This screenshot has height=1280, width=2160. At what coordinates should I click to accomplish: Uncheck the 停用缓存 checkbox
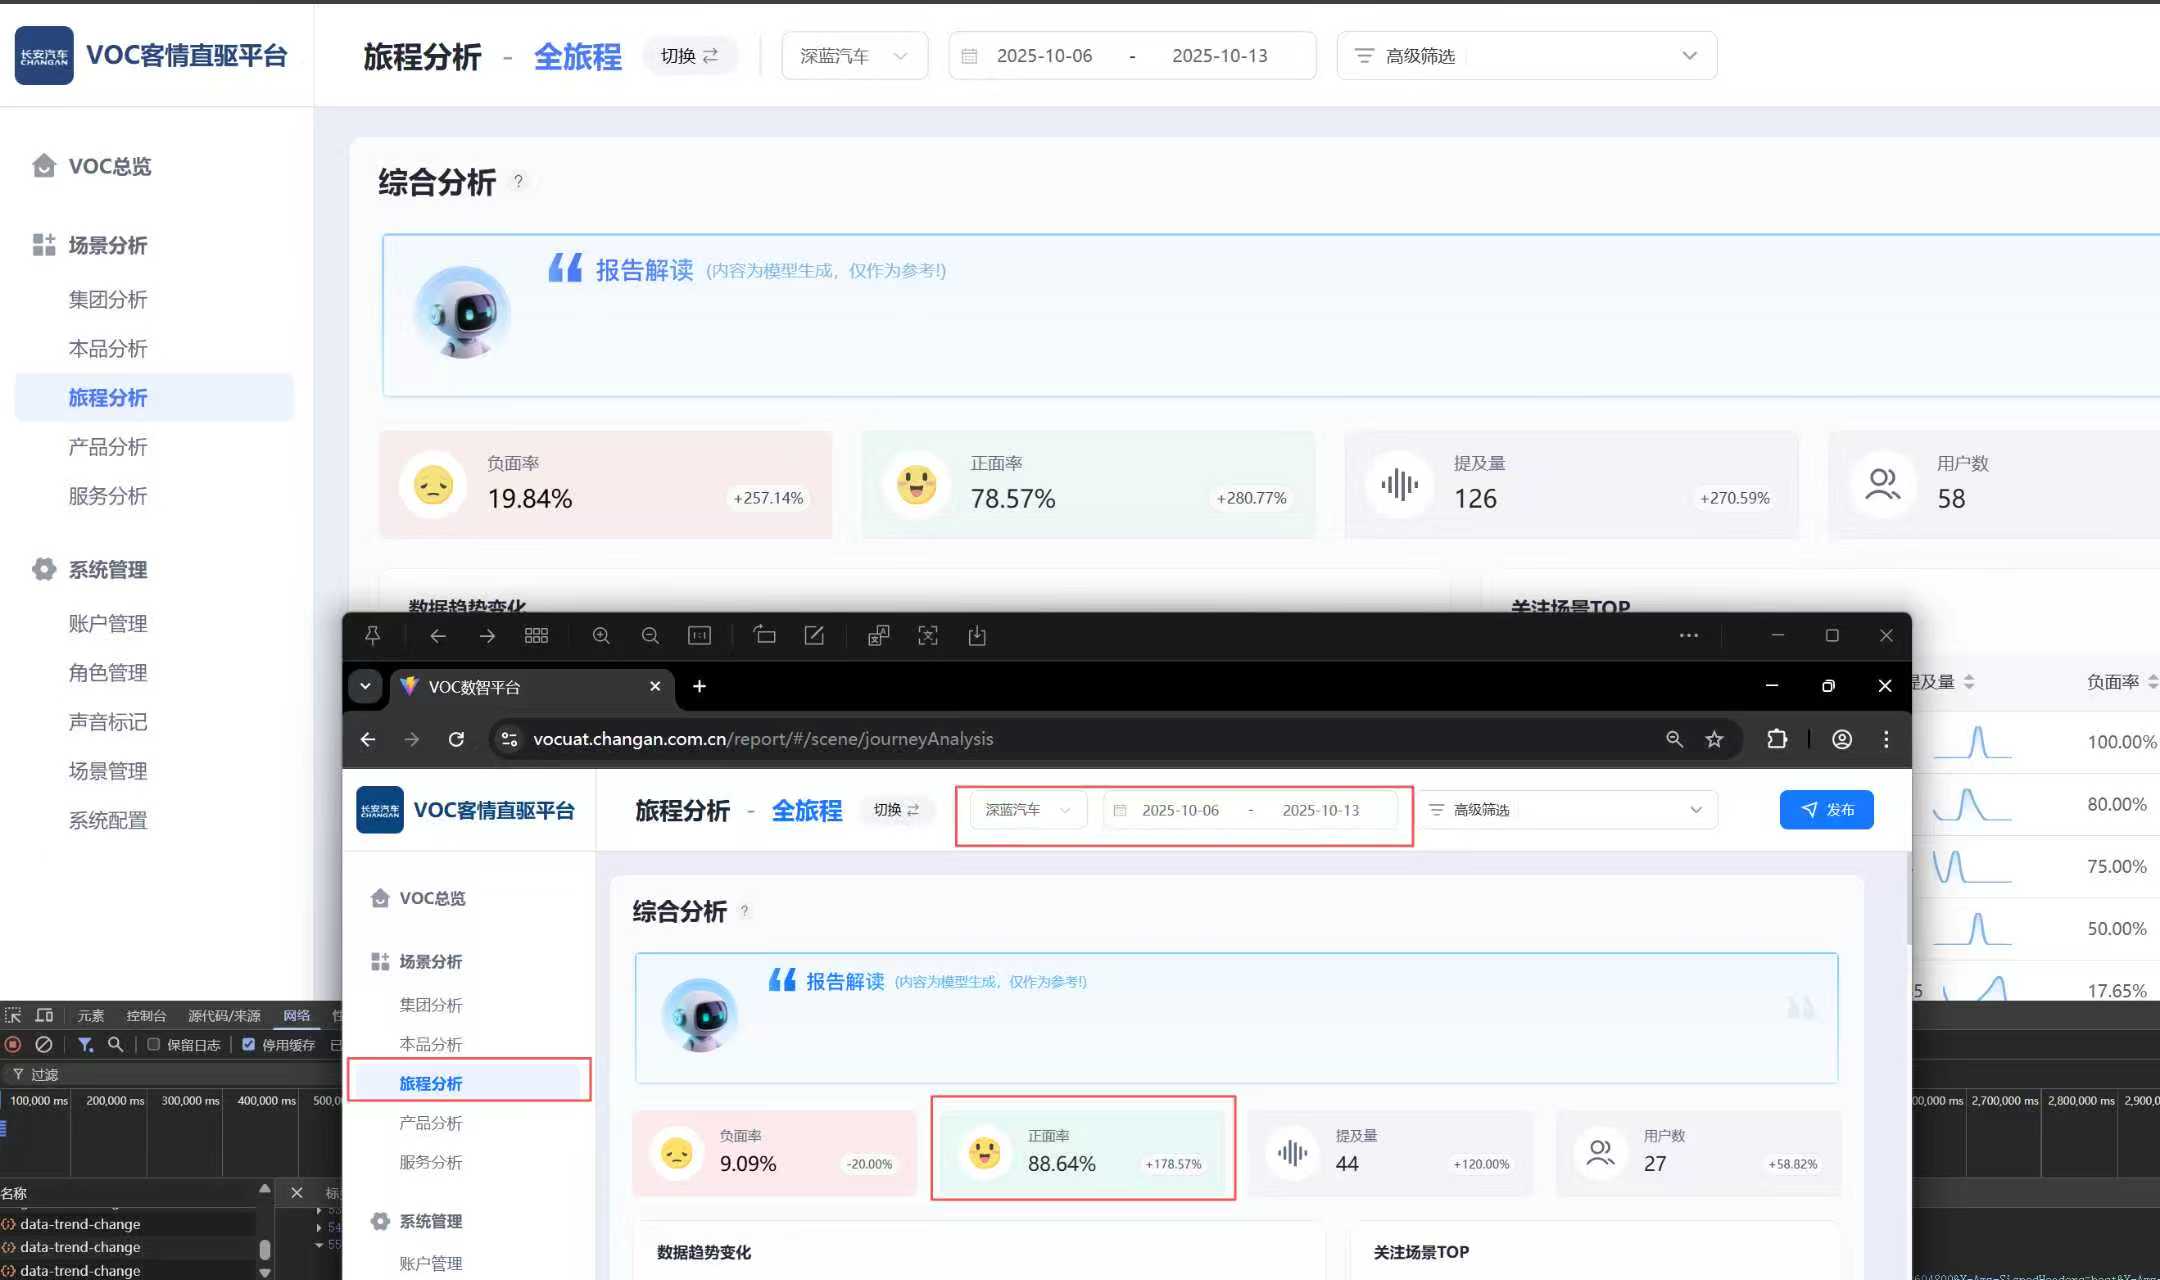coord(249,1044)
